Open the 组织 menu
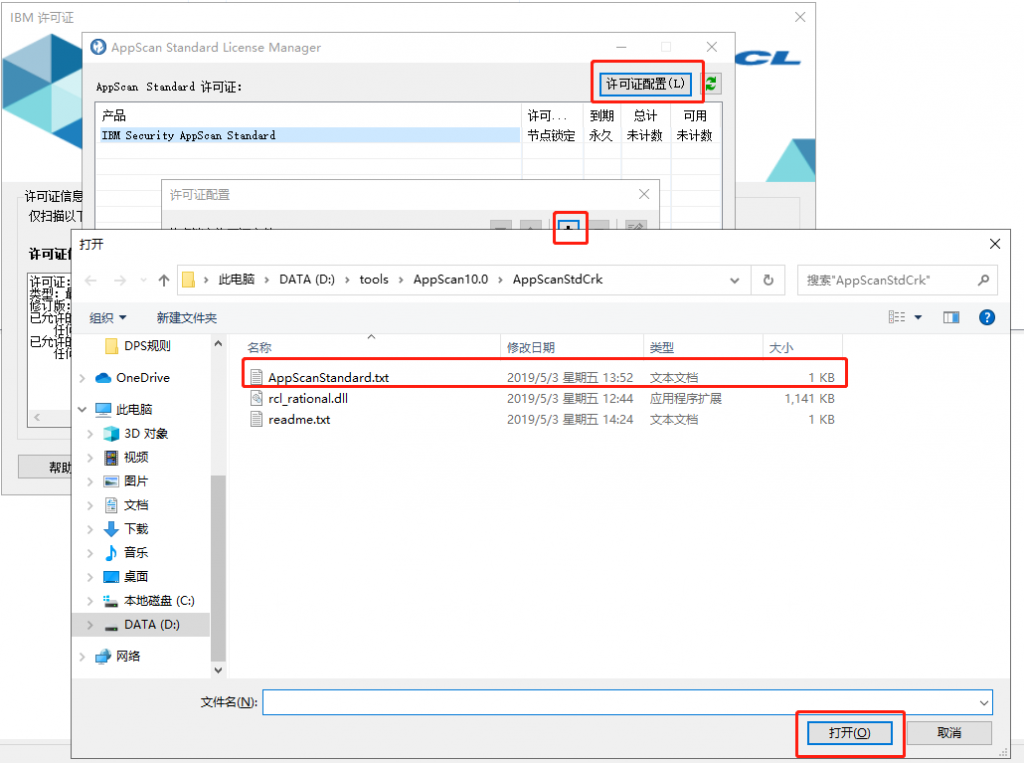The height and width of the screenshot is (763, 1024). (x=108, y=317)
